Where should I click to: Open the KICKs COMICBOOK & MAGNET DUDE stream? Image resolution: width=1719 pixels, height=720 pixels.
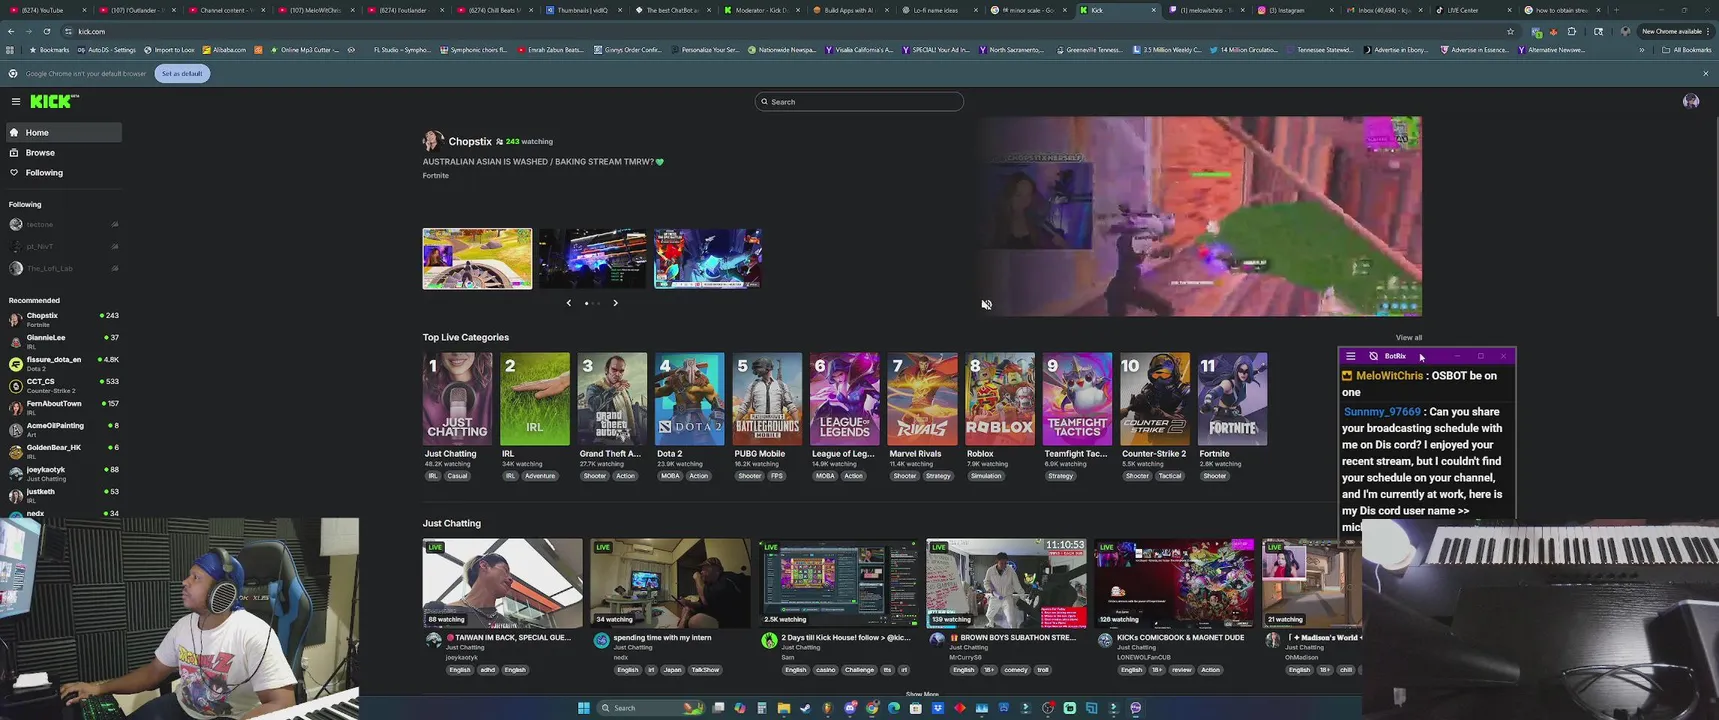click(x=1174, y=583)
